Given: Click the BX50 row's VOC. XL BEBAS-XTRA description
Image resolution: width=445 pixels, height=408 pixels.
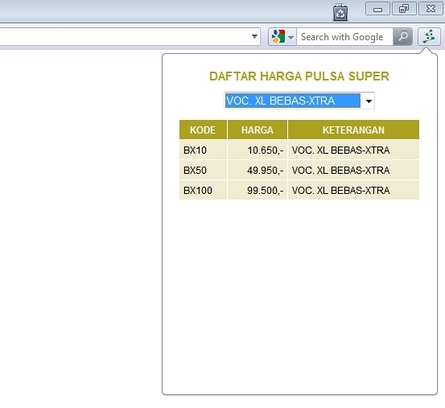Looking at the screenshot, I should pyautogui.click(x=353, y=170).
